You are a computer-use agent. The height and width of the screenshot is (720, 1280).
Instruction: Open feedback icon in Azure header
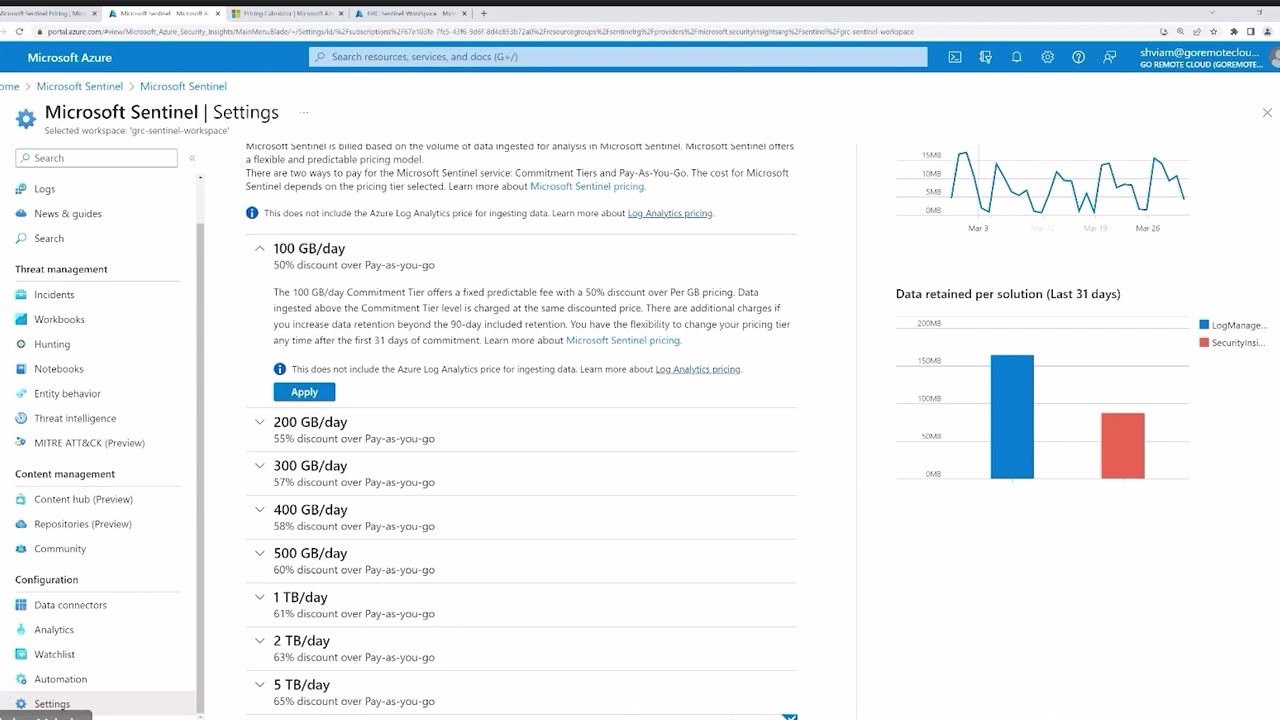[1109, 57]
